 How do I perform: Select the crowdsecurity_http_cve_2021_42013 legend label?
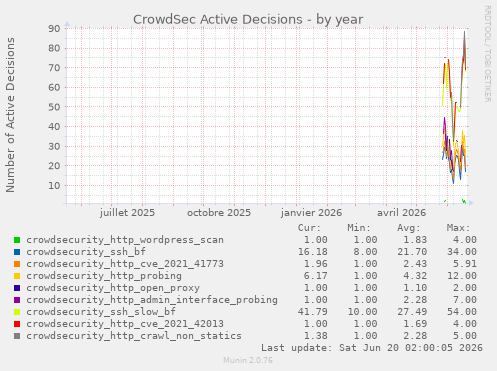(125, 324)
